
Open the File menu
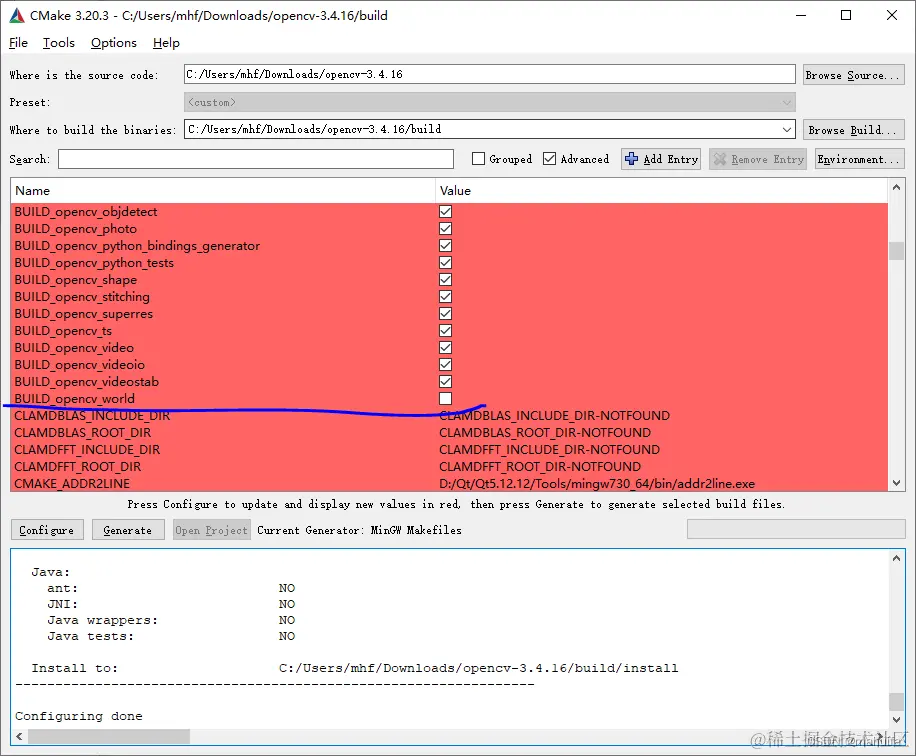pos(18,43)
